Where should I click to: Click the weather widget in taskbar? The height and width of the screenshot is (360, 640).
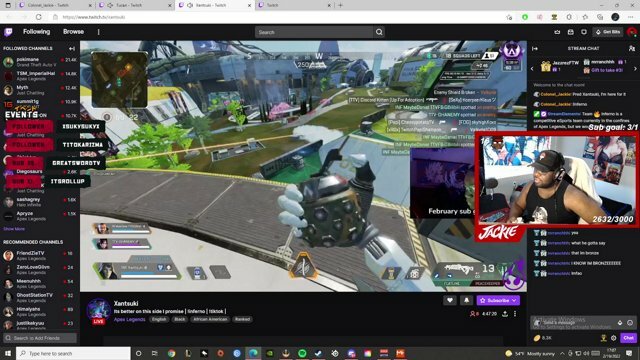click(x=529, y=353)
